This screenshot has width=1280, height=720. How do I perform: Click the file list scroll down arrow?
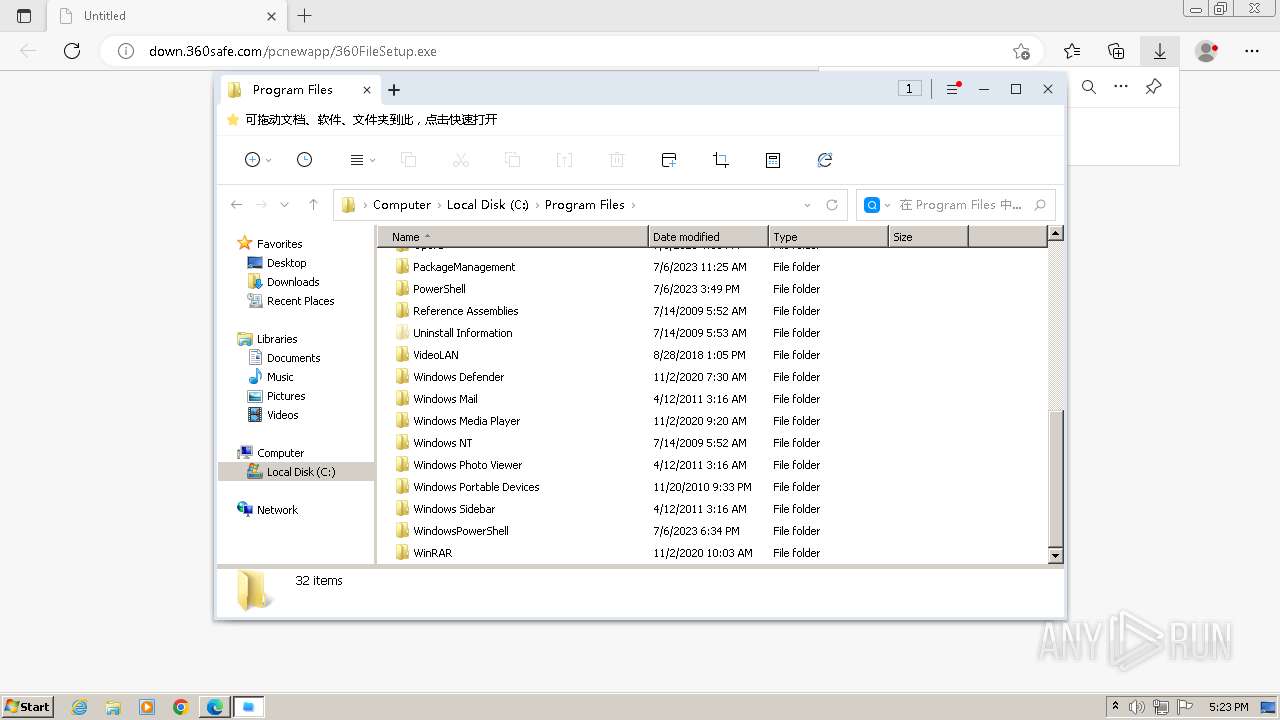pos(1055,555)
